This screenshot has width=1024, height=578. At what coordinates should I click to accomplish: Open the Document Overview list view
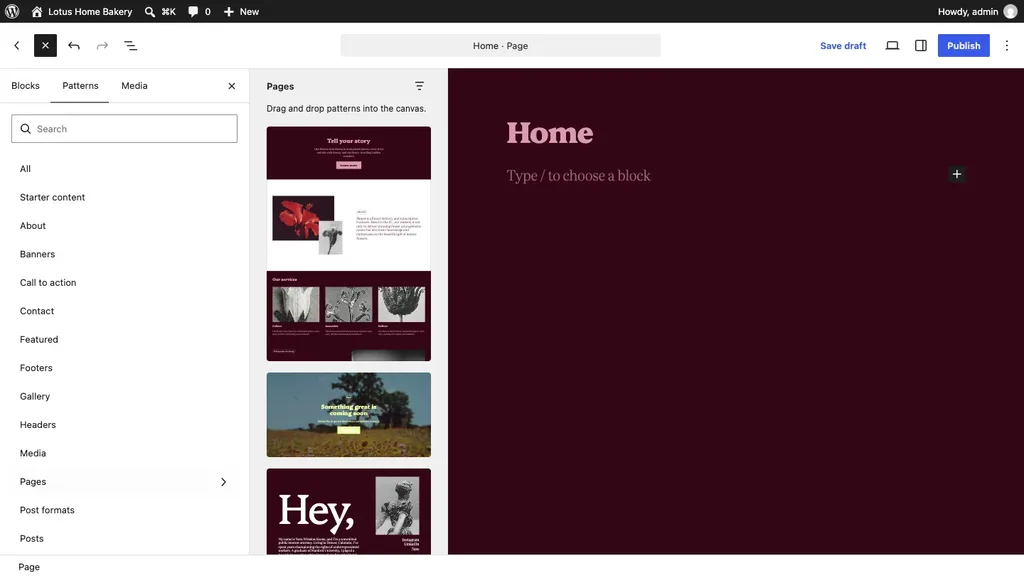point(131,45)
